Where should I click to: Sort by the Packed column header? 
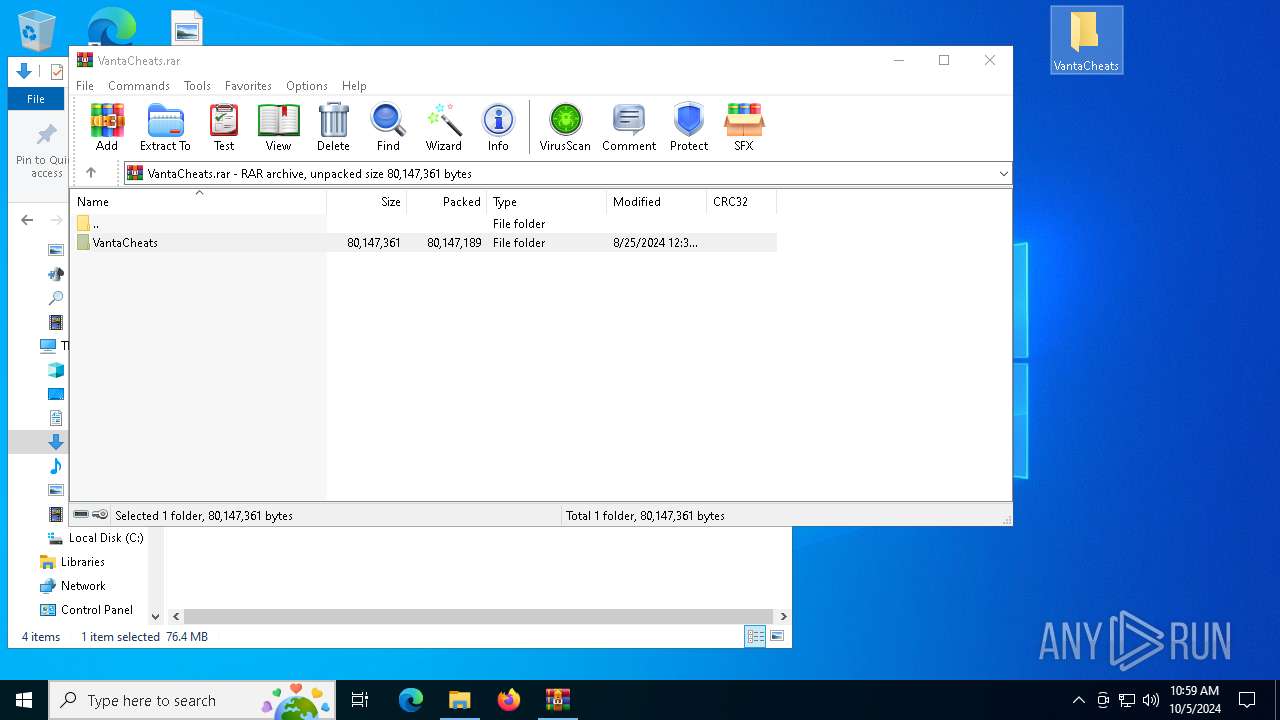click(447, 202)
